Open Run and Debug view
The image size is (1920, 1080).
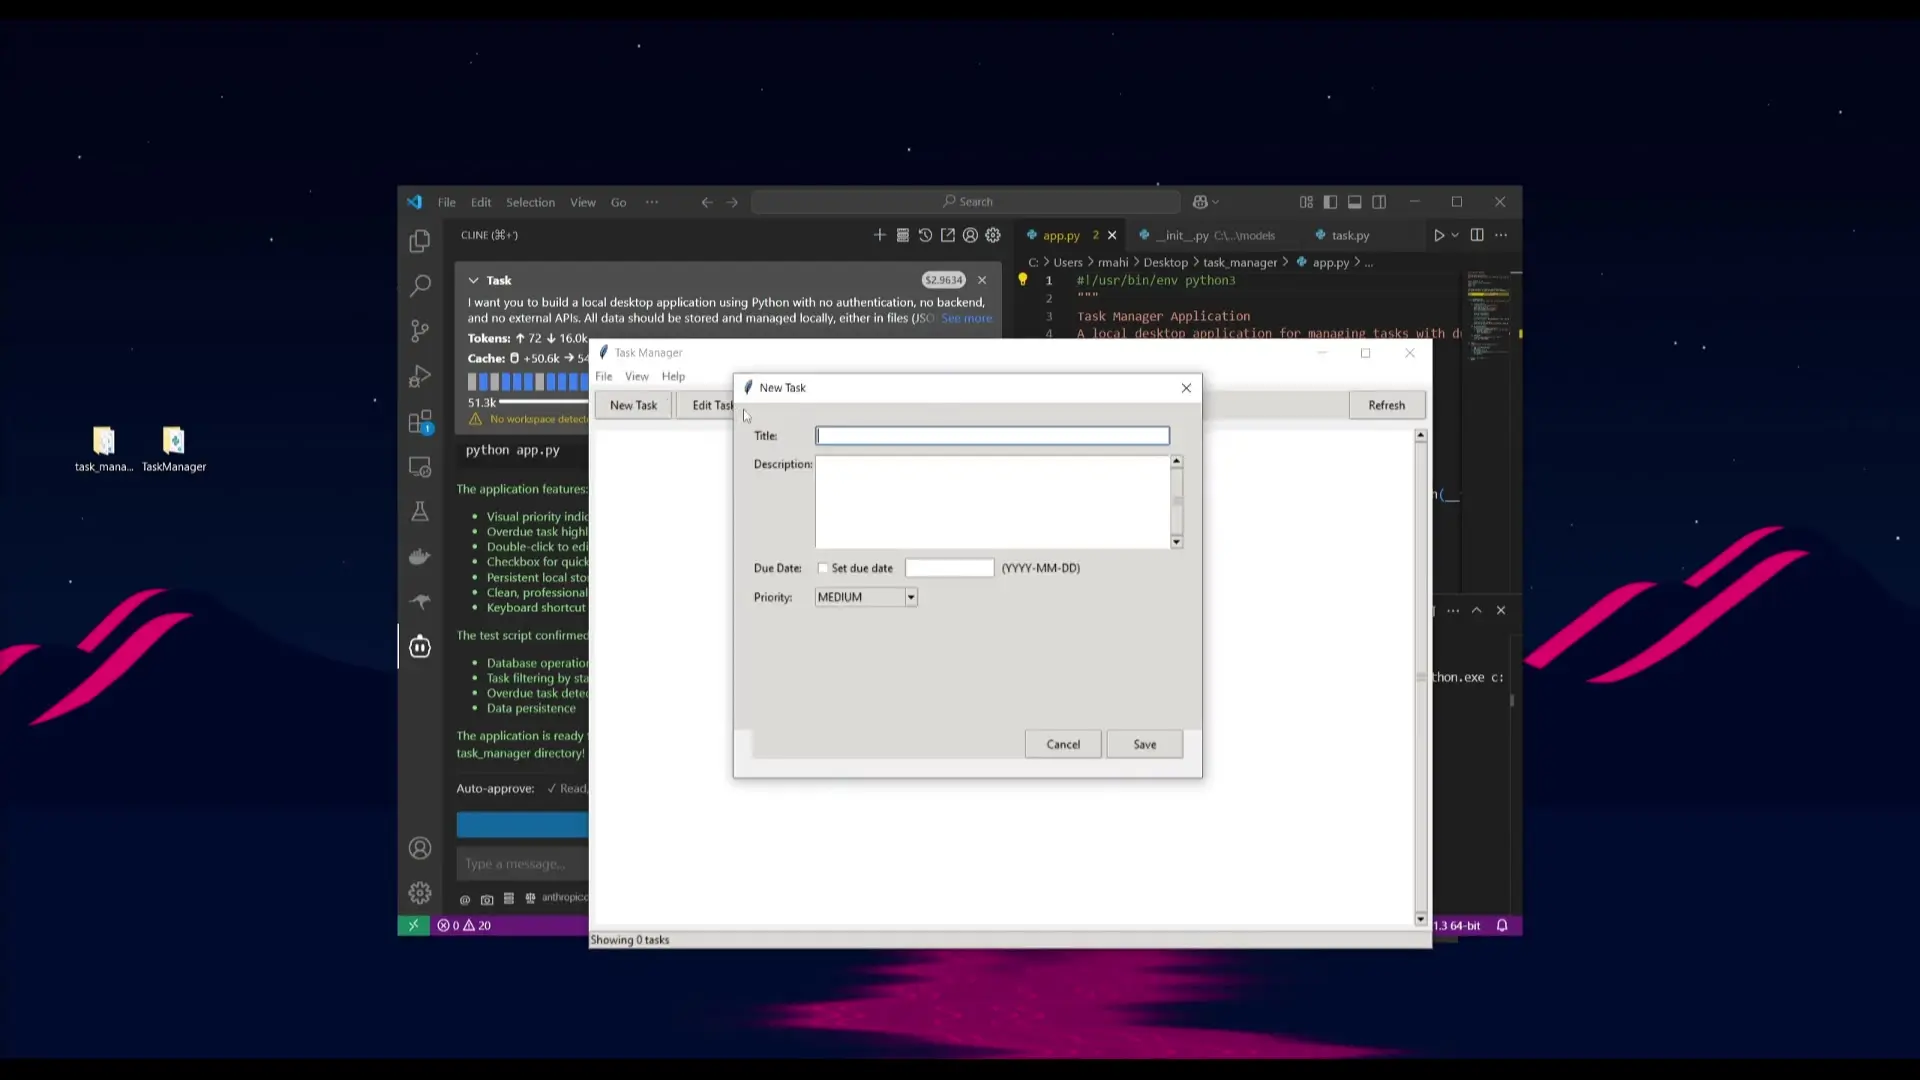[x=420, y=376]
